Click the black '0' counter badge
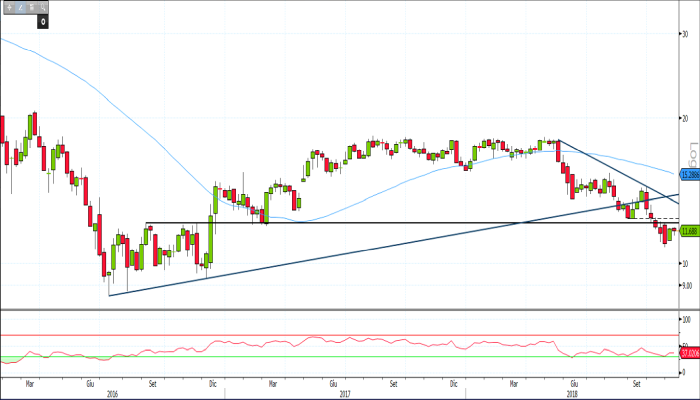The width and height of the screenshot is (700, 400). click(x=44, y=20)
